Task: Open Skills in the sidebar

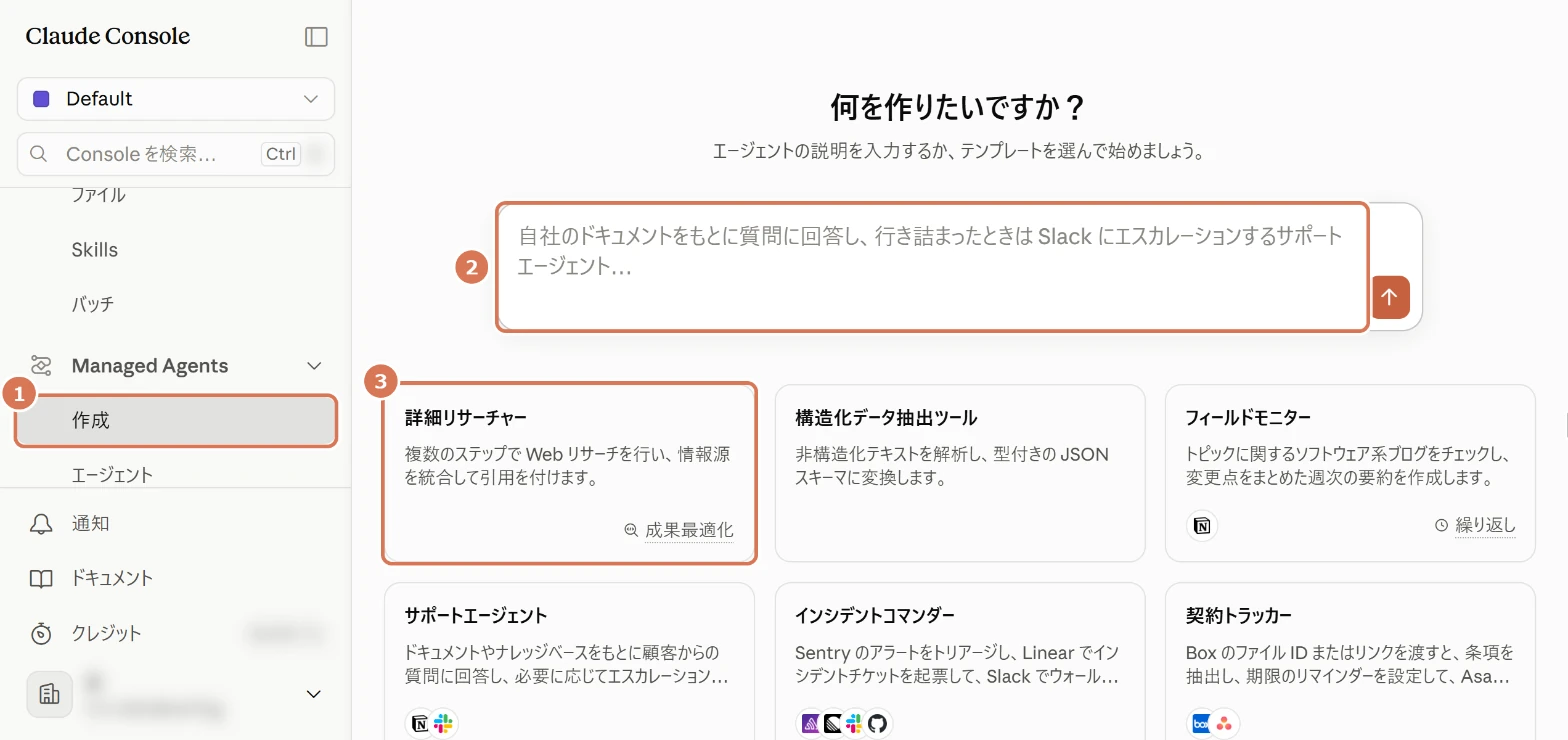Action: (95, 250)
